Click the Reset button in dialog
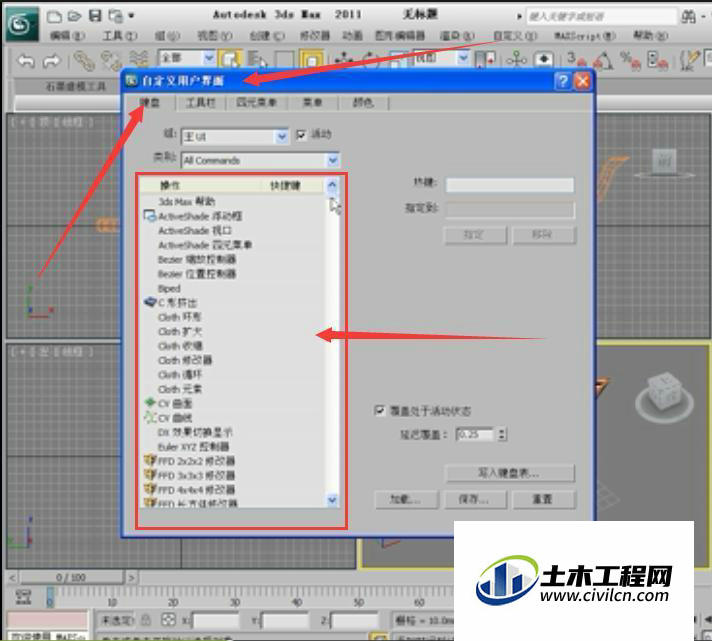 (543, 500)
